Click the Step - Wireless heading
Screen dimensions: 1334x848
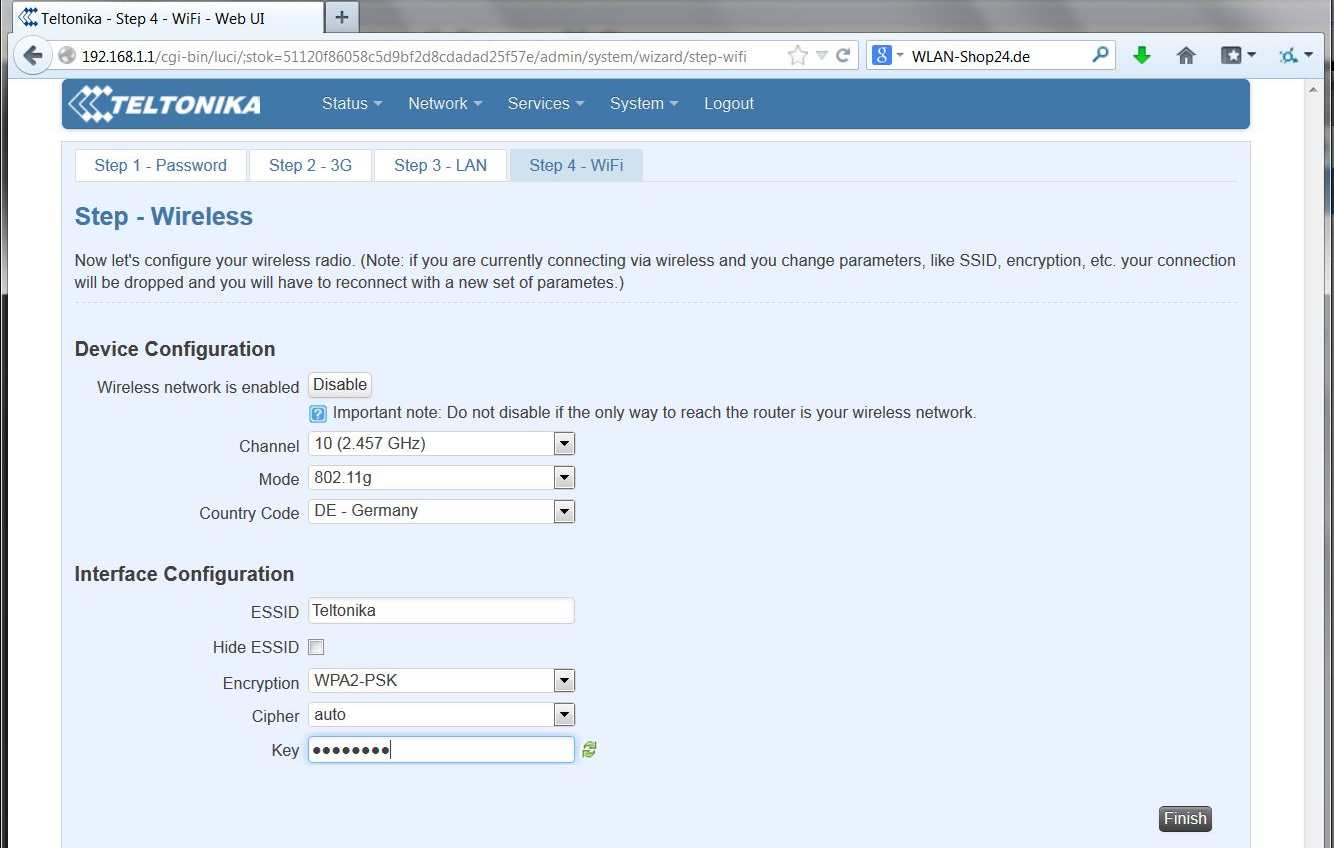pyautogui.click(x=164, y=217)
